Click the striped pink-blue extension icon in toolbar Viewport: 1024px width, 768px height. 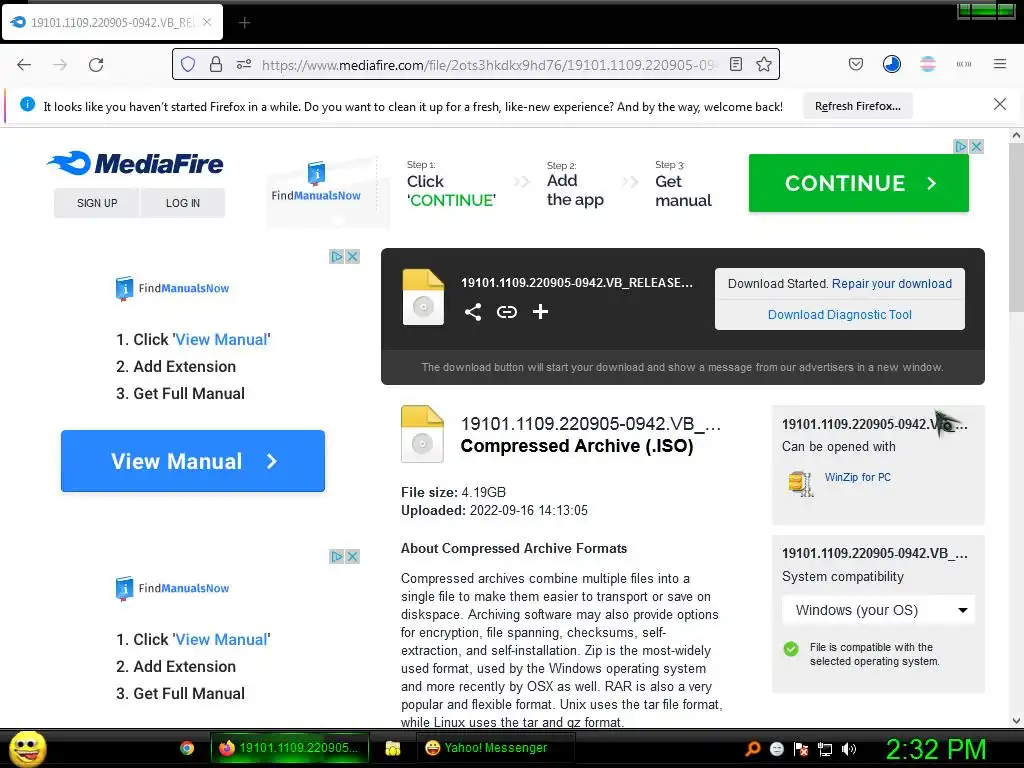(x=927, y=64)
